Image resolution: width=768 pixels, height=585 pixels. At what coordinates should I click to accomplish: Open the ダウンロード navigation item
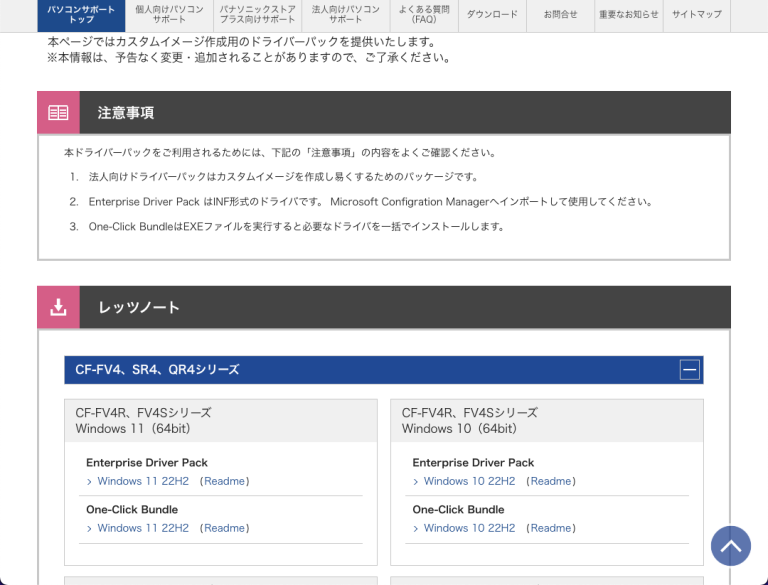point(492,15)
